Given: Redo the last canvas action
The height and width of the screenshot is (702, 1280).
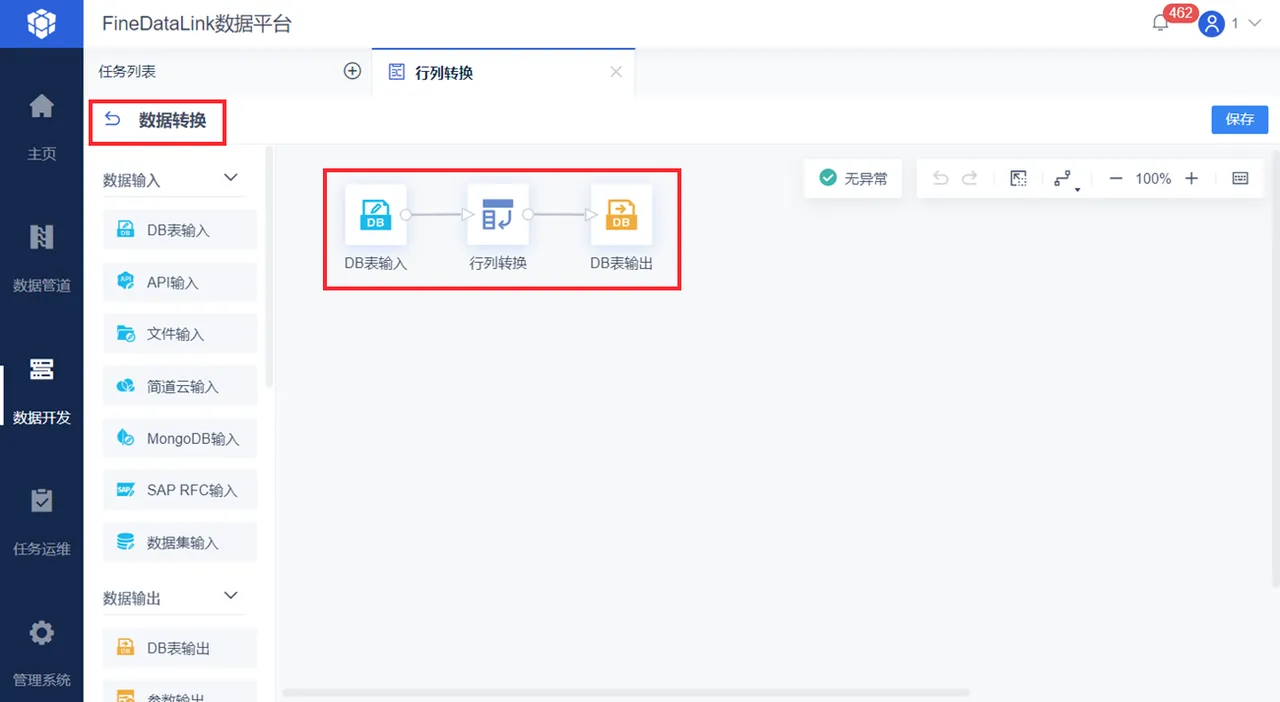Looking at the screenshot, I should point(969,178).
